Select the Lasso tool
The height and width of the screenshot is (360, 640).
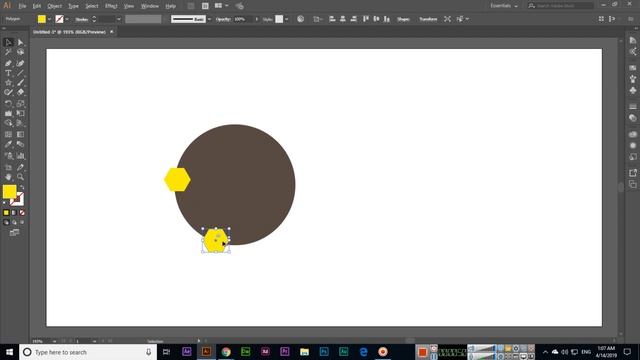coord(20,52)
